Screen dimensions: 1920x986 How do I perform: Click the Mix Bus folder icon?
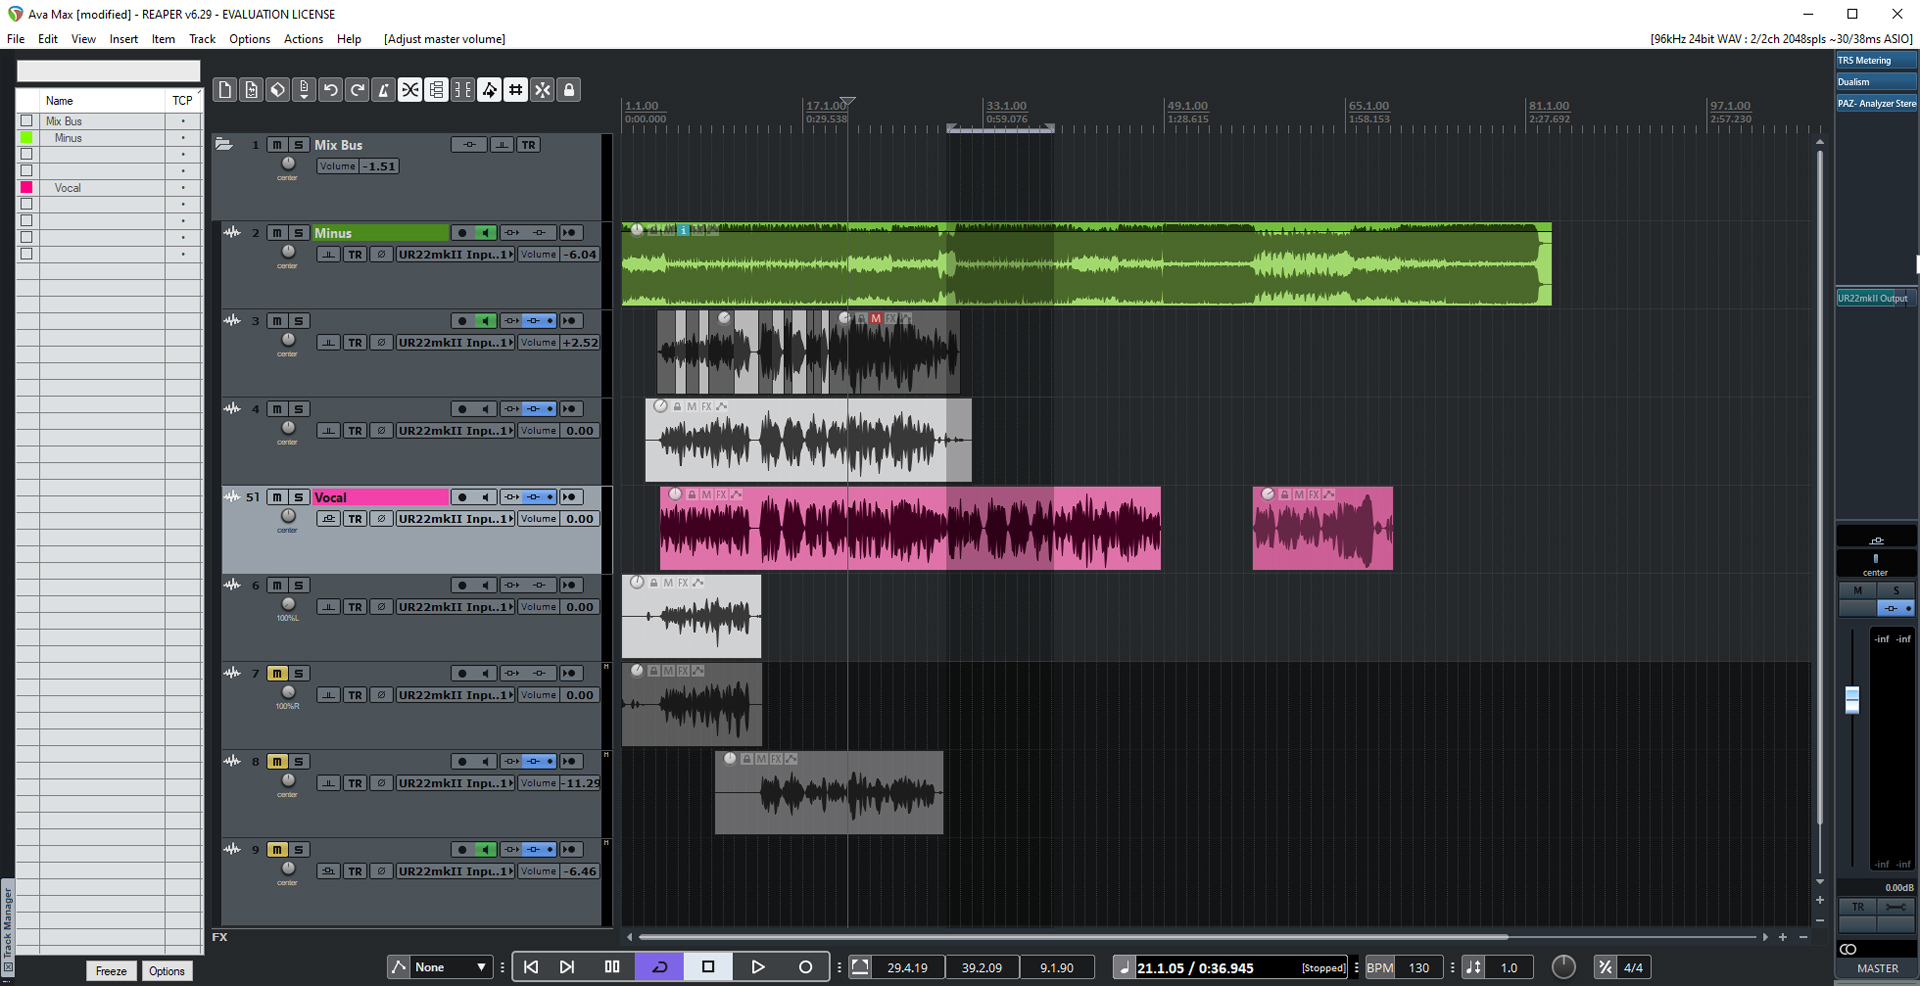[224, 145]
